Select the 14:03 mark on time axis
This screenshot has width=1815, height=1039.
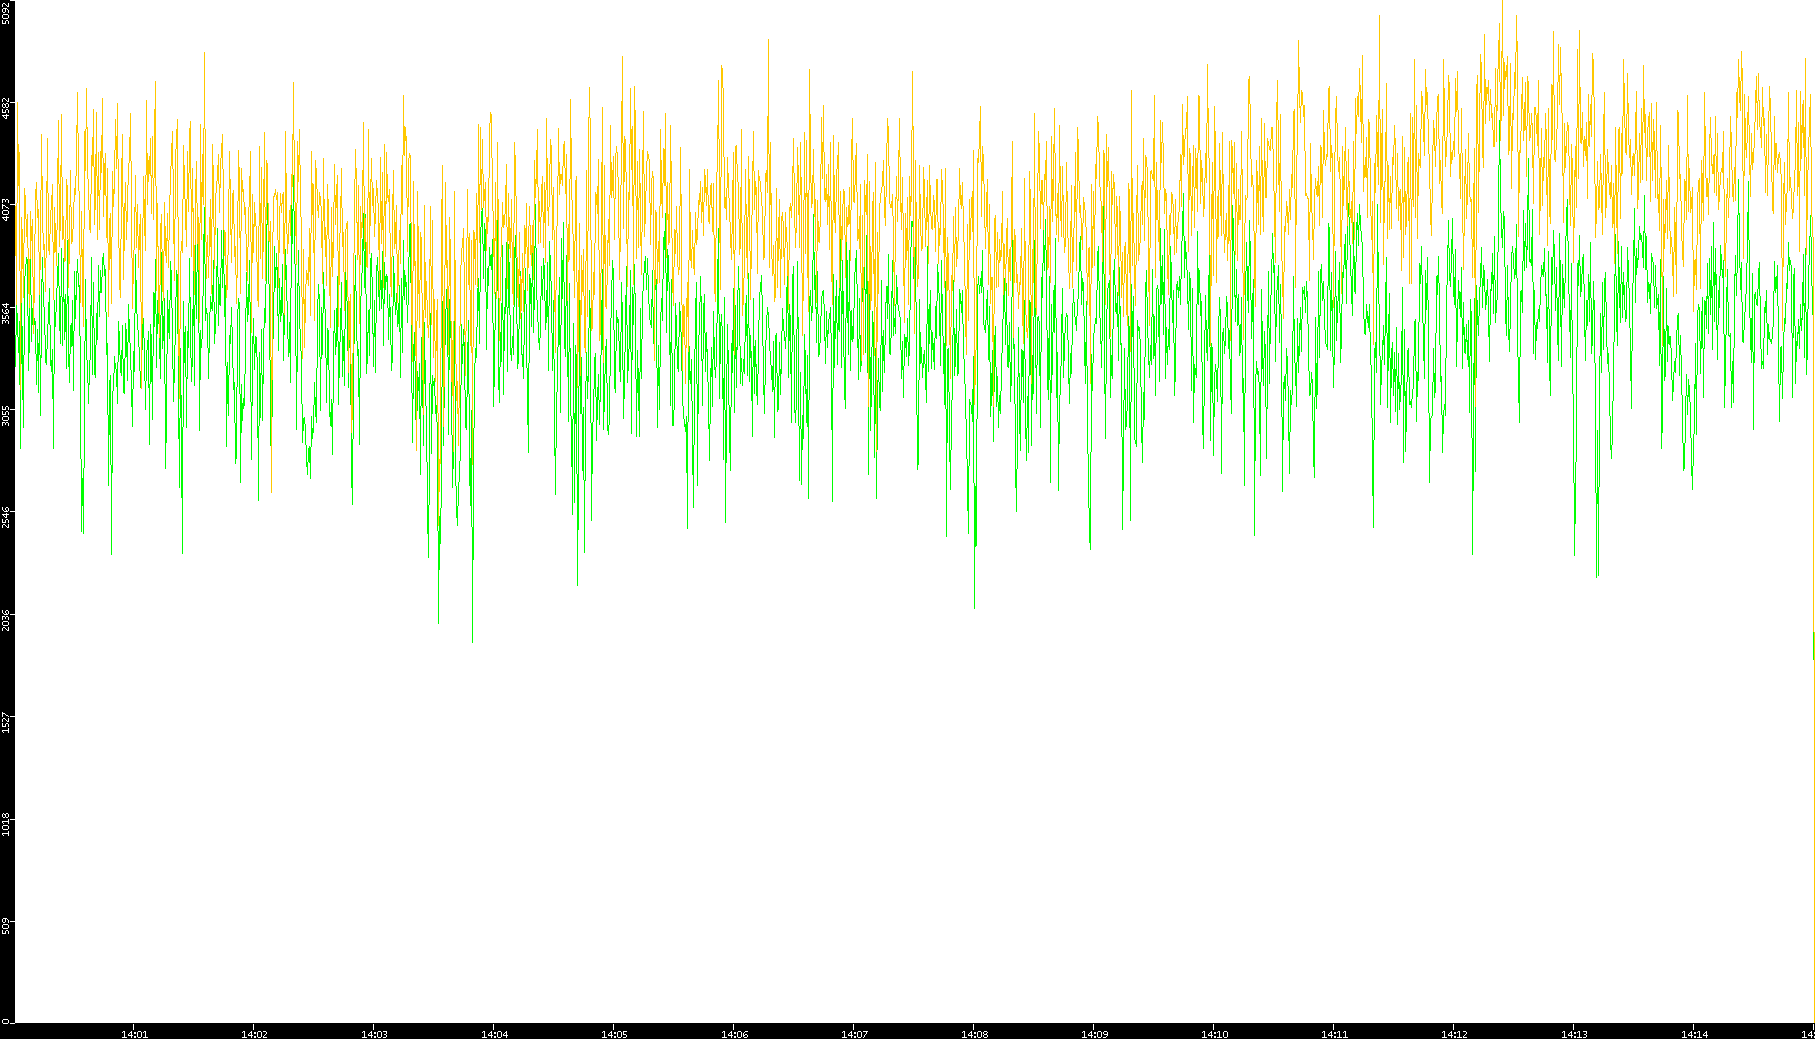374,1034
